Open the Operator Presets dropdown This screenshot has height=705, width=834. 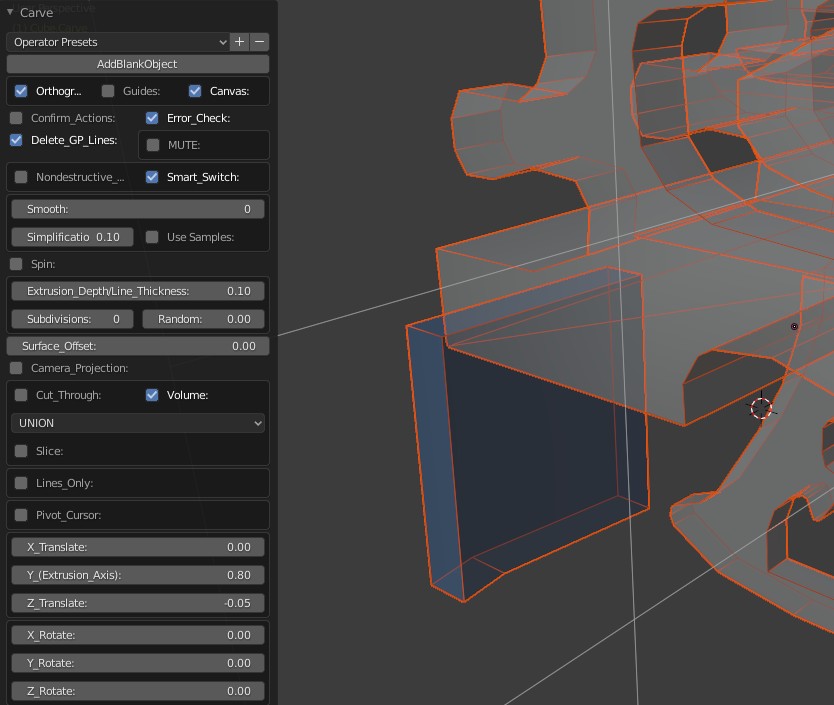[118, 42]
